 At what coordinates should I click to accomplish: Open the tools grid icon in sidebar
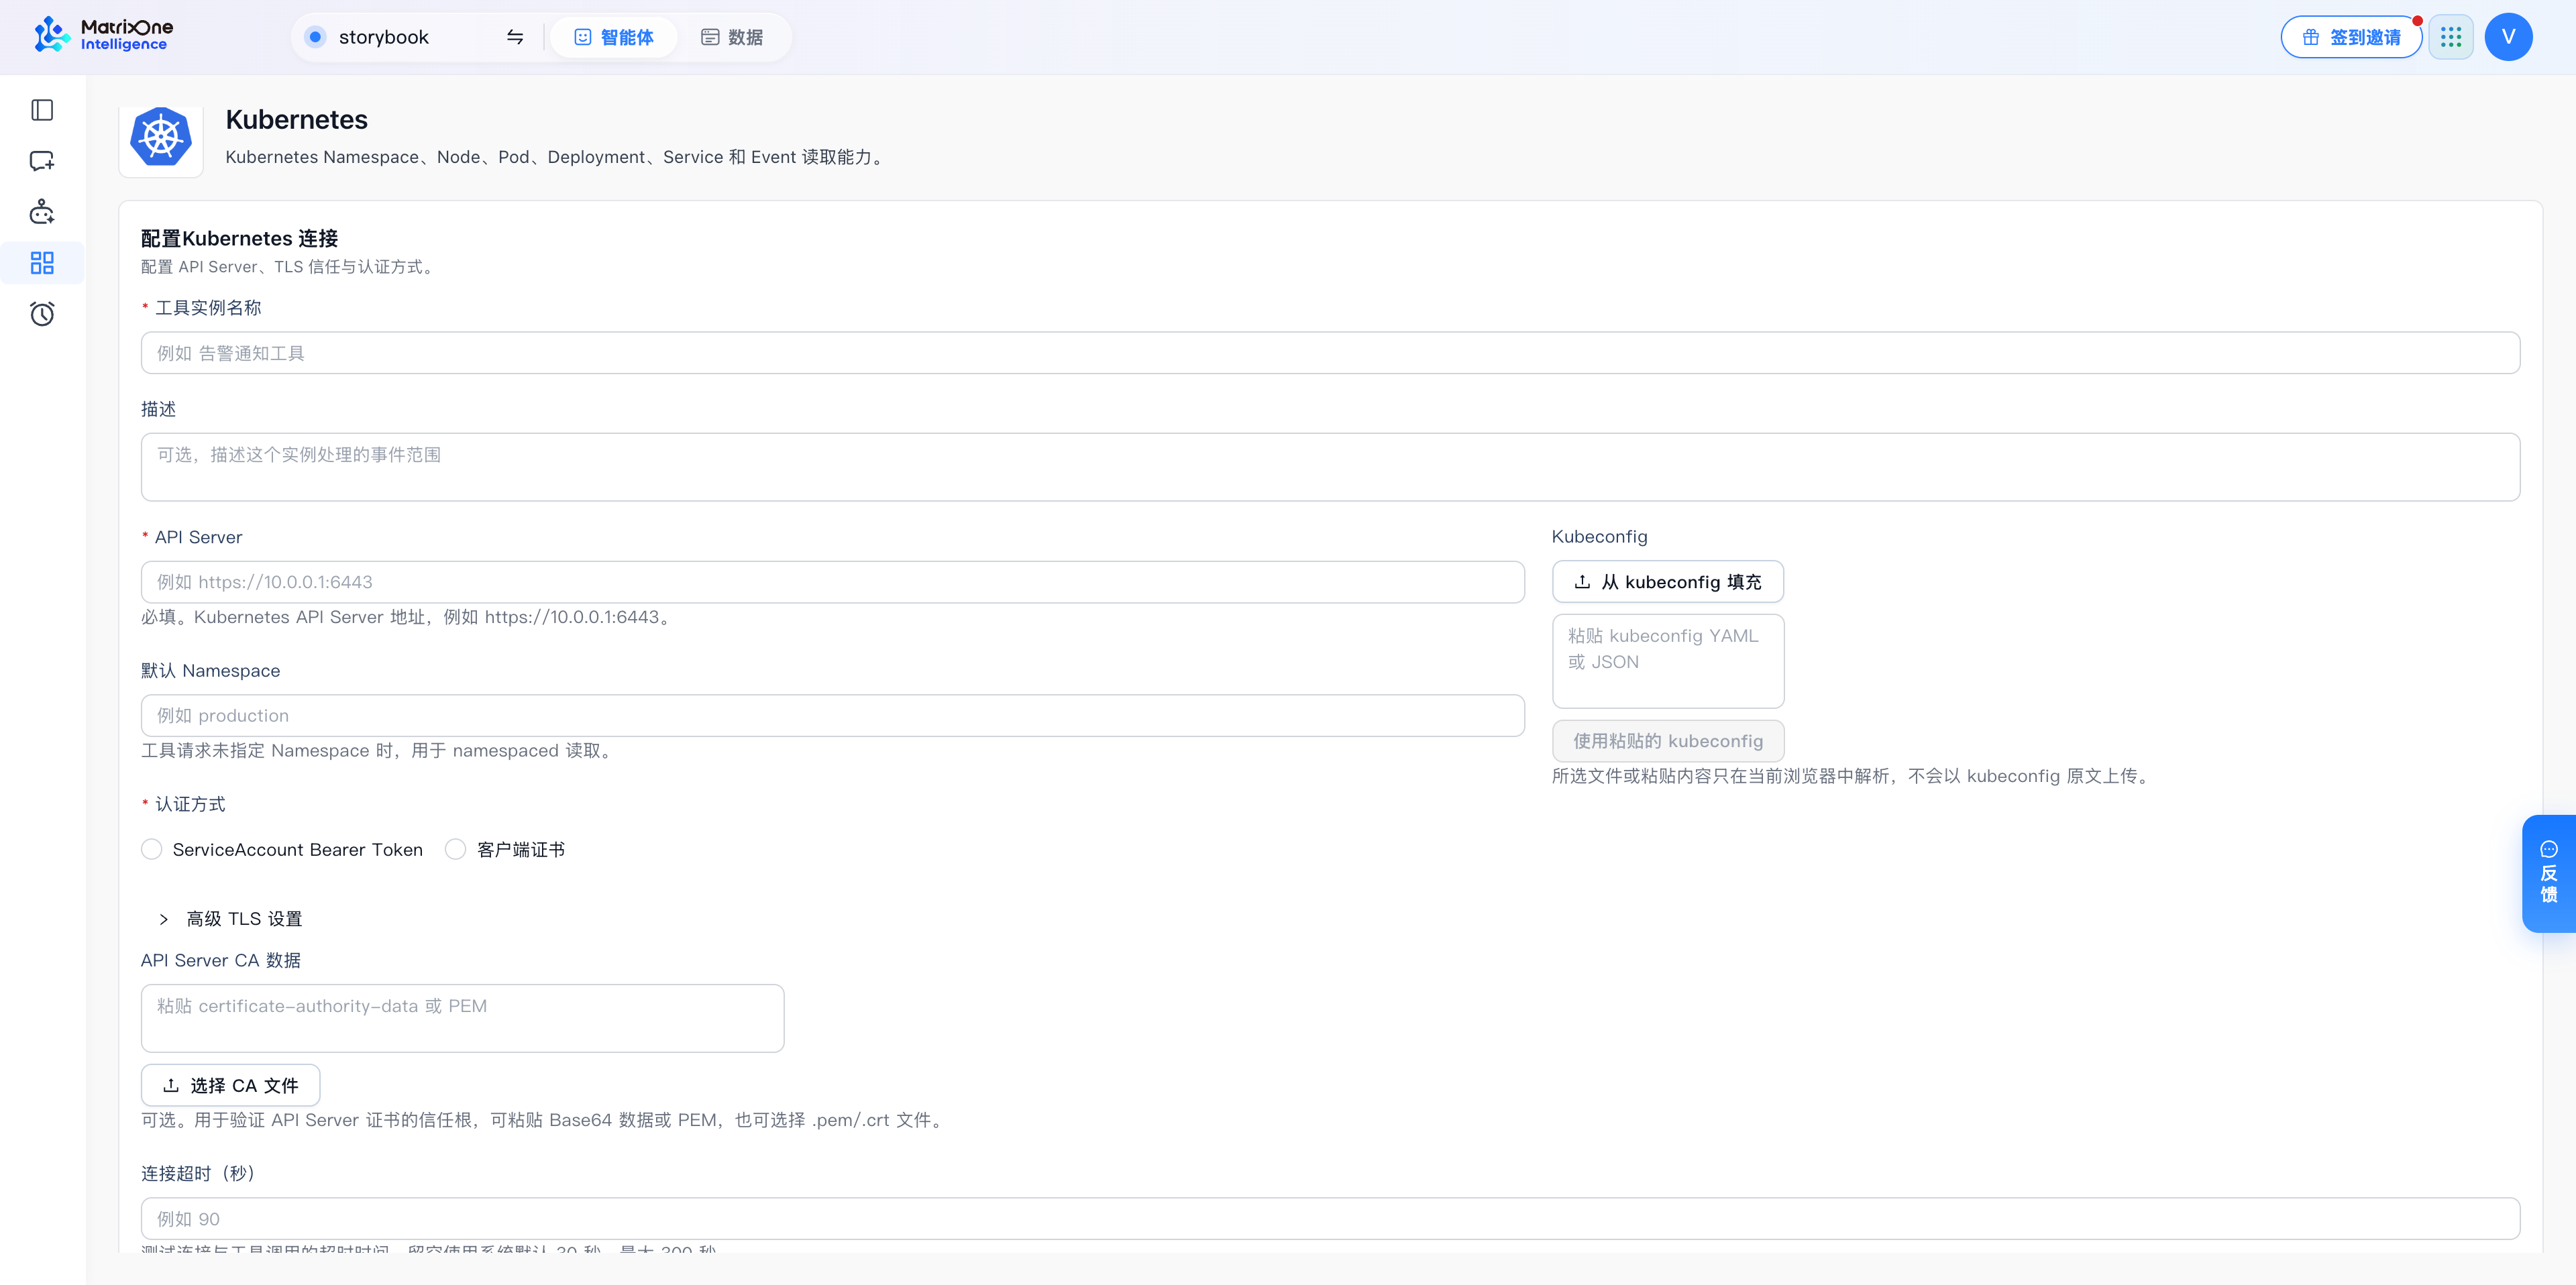click(x=42, y=263)
